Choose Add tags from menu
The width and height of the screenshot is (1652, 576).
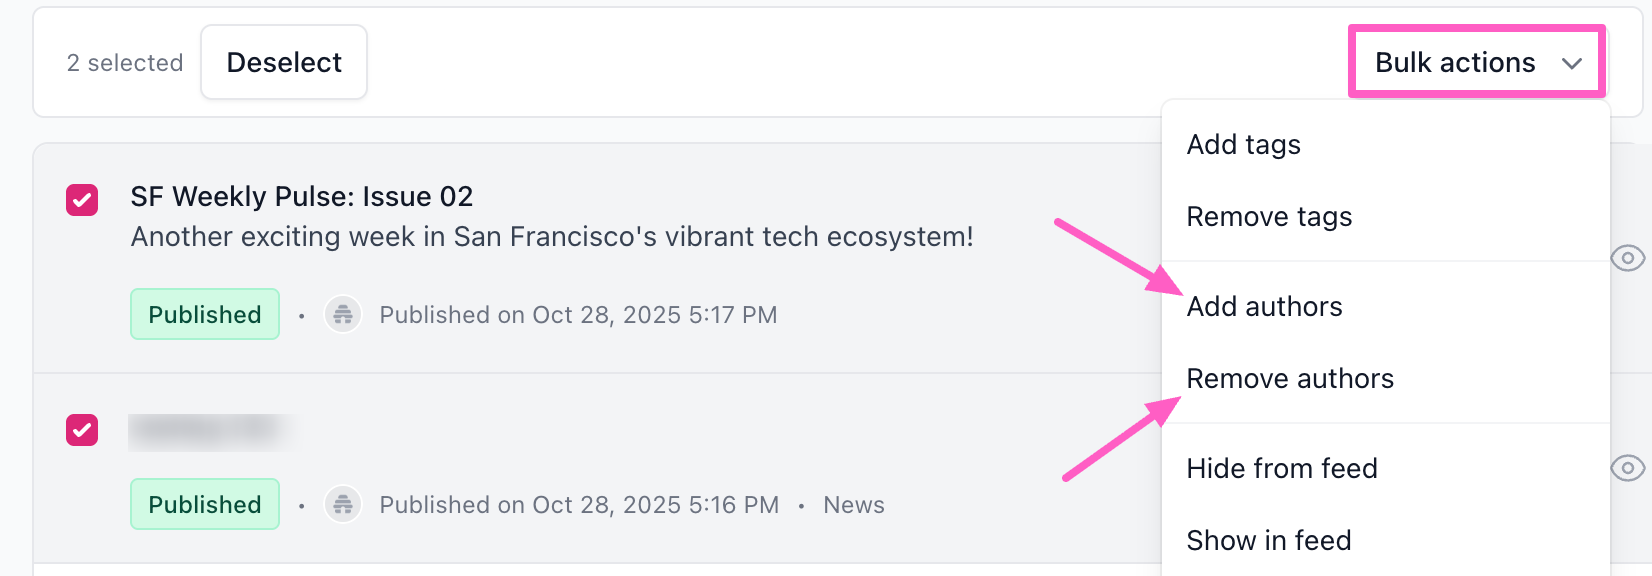[x=1243, y=145]
